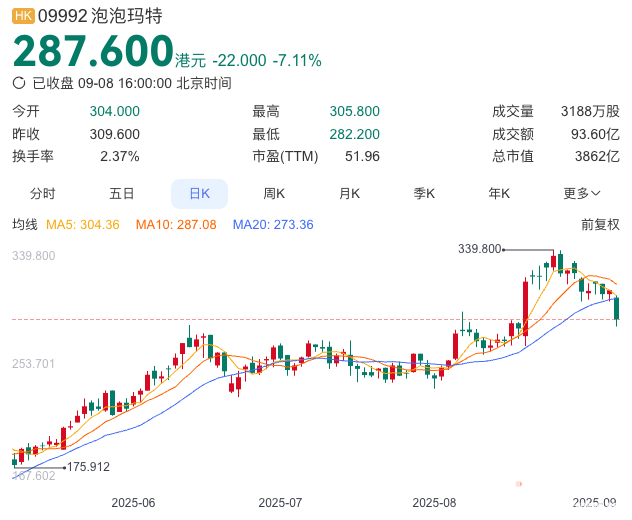Click the 287.600 current price
Viewport: 632px width, 520px height.
(93, 51)
